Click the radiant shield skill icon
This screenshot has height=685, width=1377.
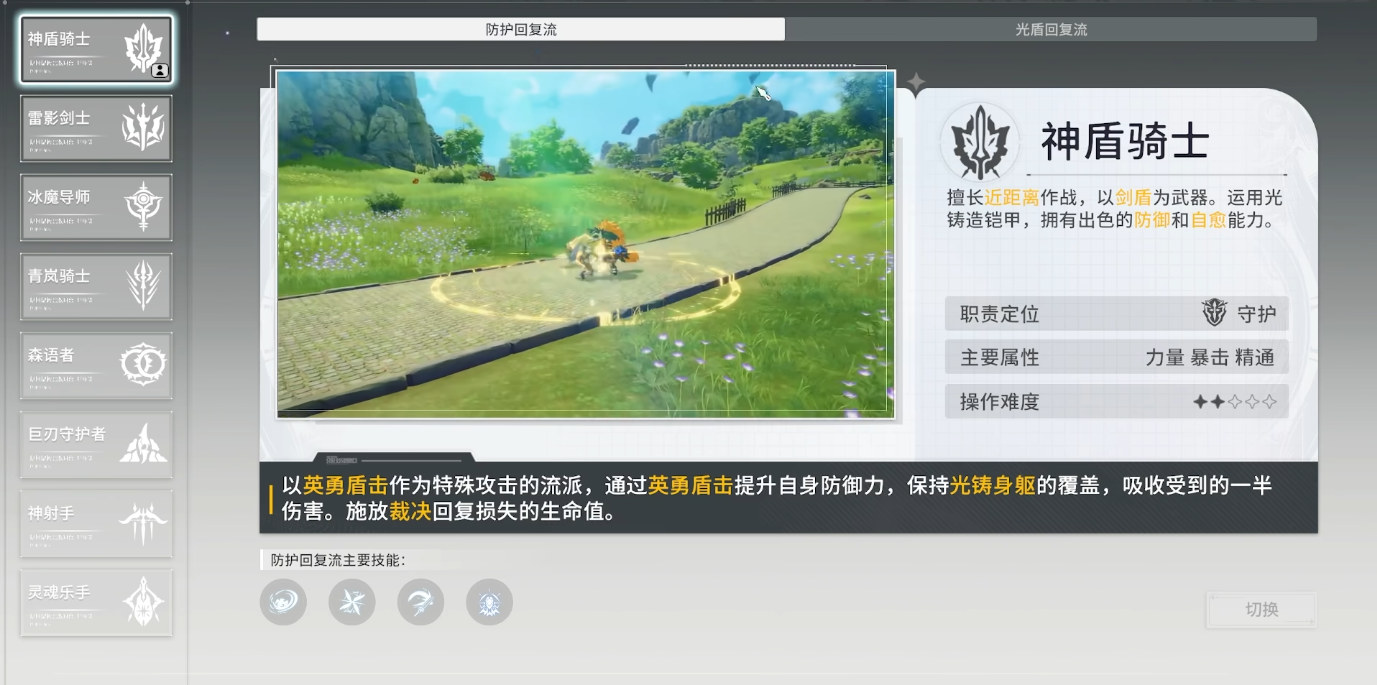tap(490, 602)
